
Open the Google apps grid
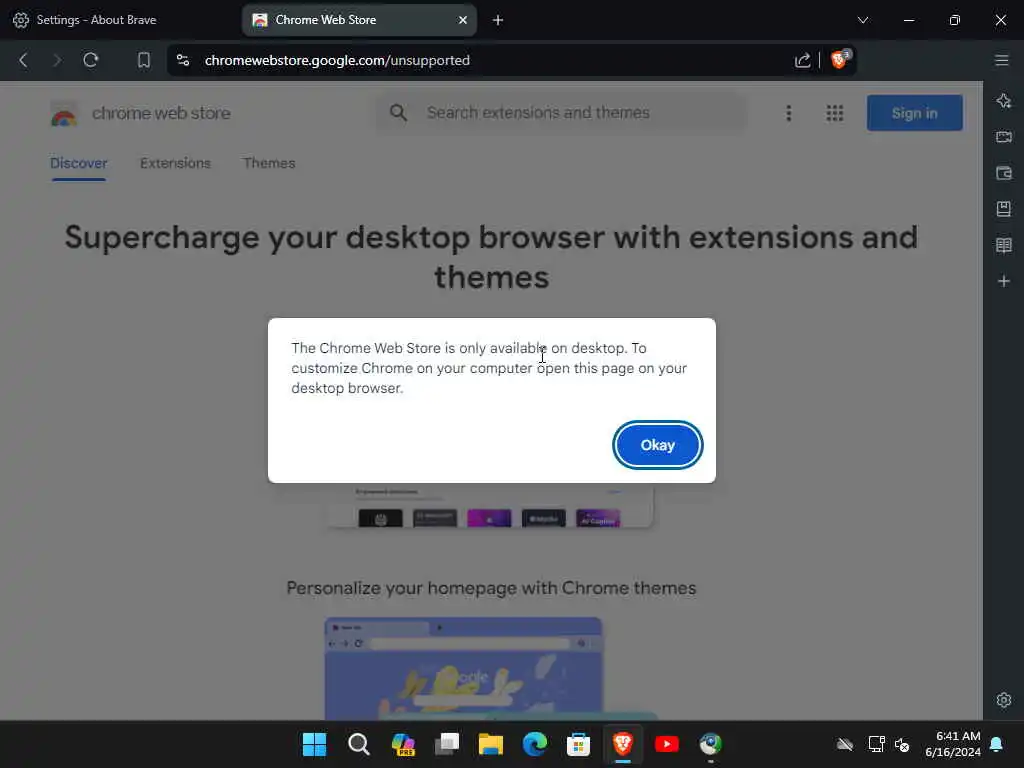pos(835,113)
